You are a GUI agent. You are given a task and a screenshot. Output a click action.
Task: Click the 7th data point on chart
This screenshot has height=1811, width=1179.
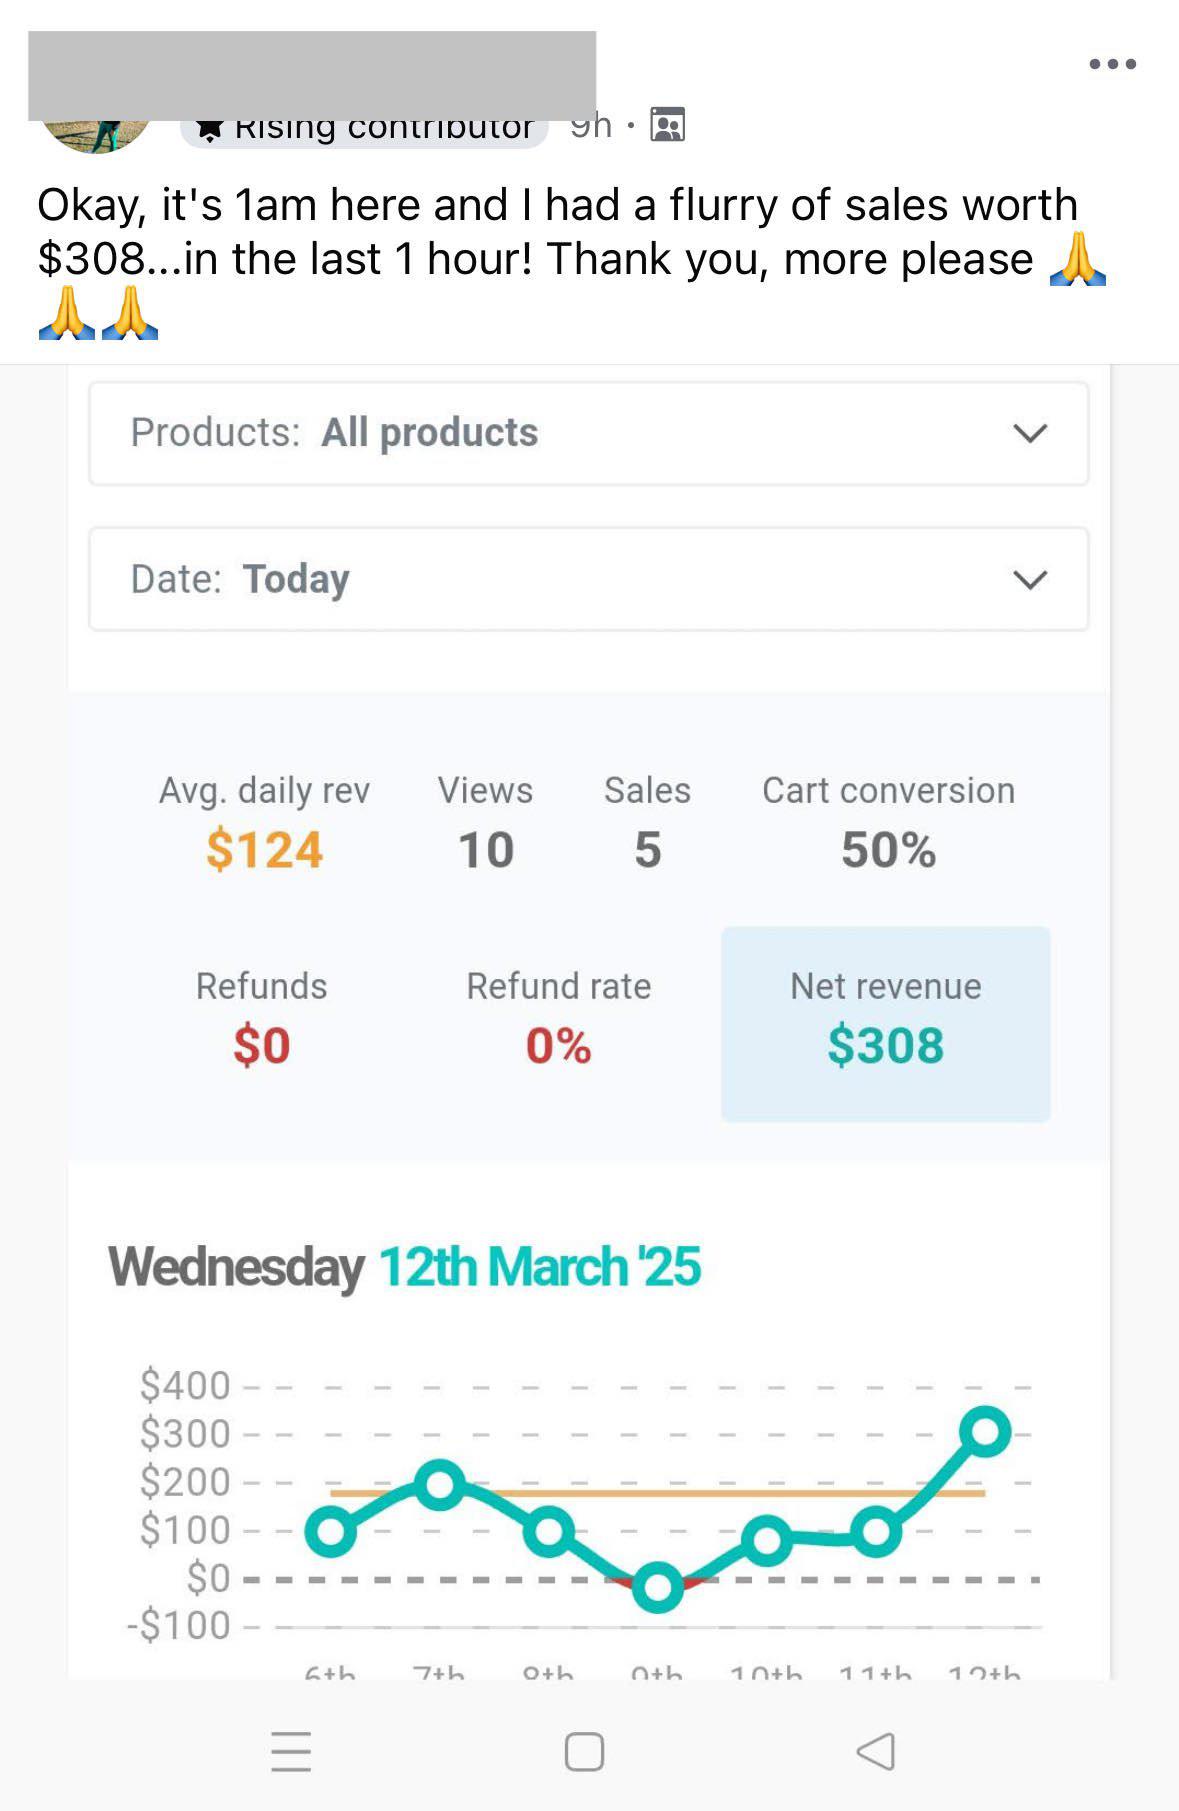click(439, 1484)
